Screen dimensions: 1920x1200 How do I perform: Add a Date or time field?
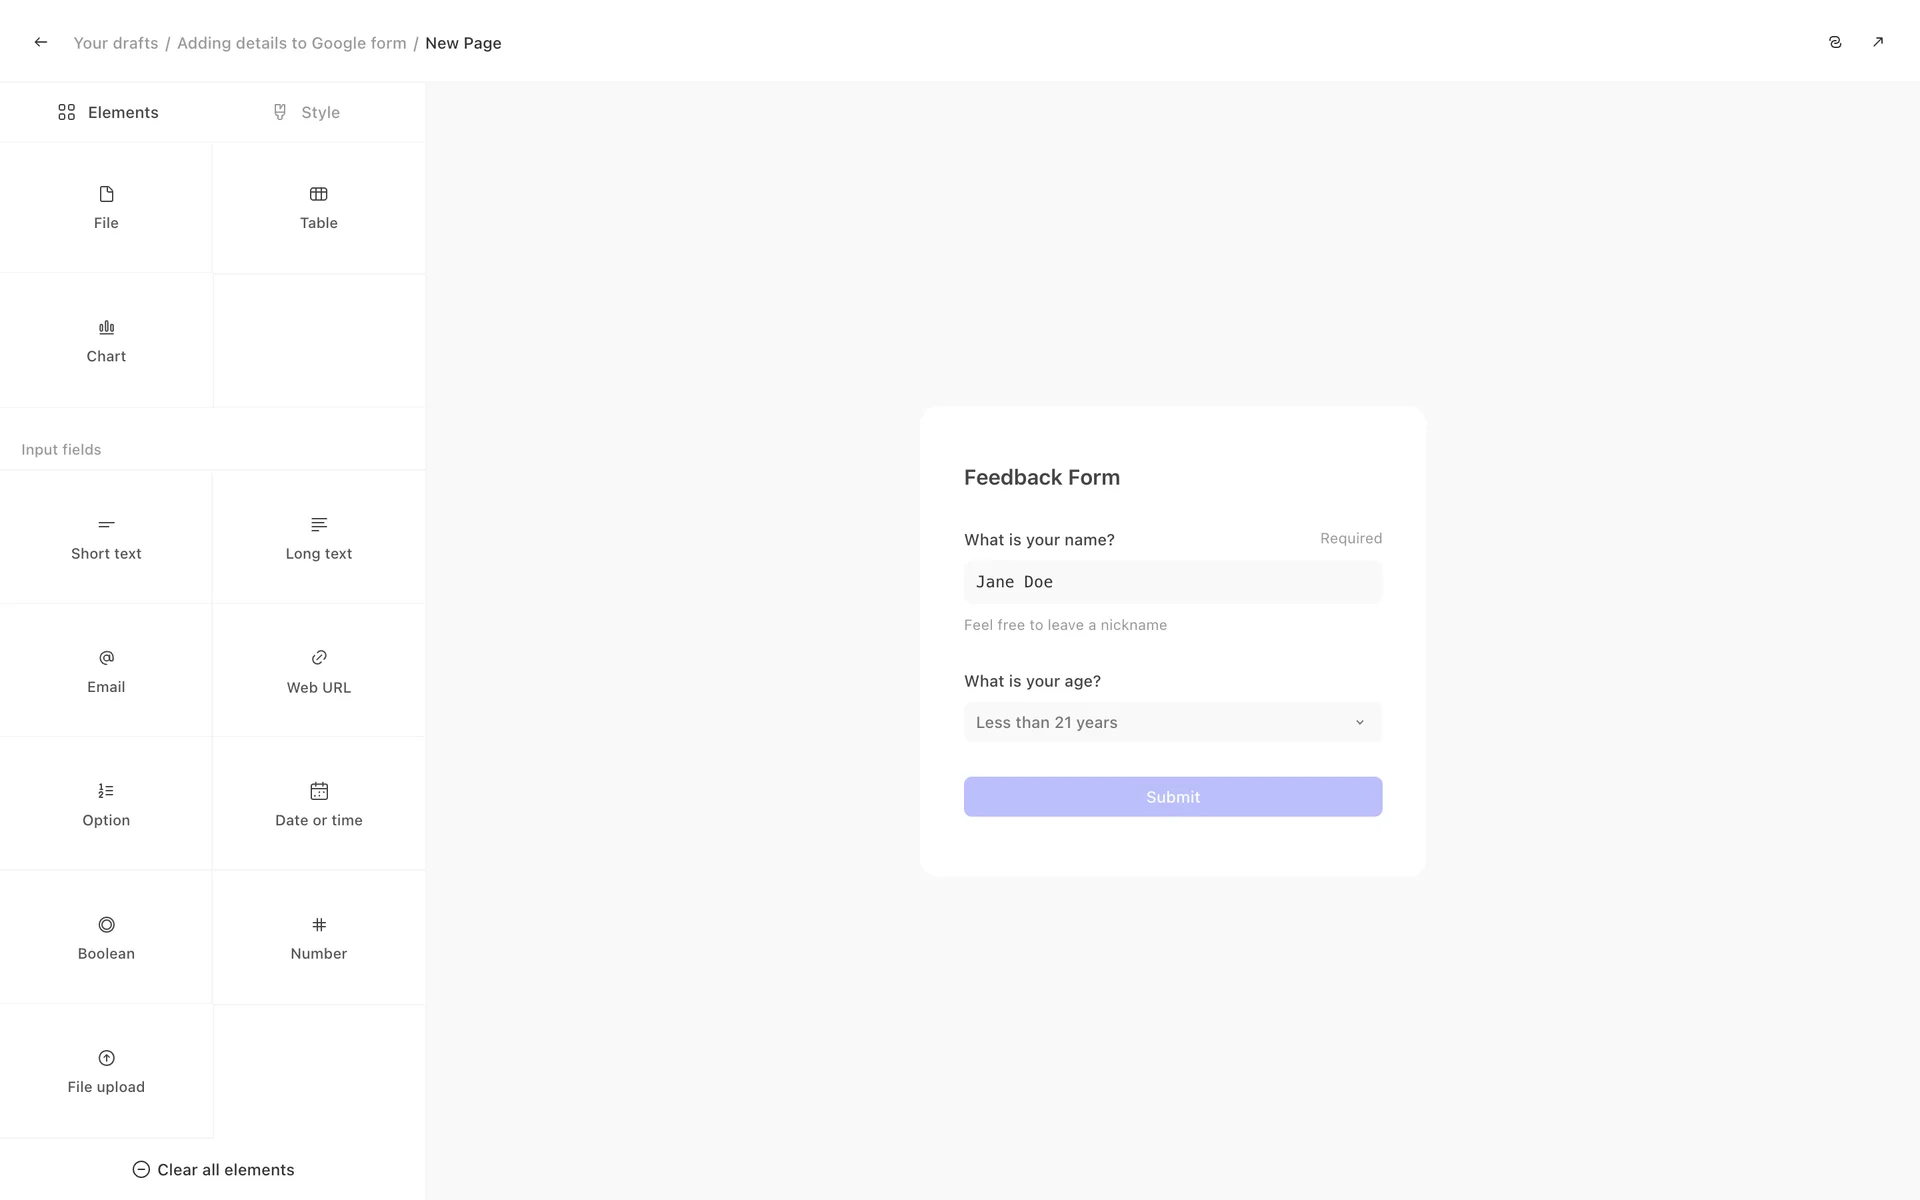pos(318,804)
